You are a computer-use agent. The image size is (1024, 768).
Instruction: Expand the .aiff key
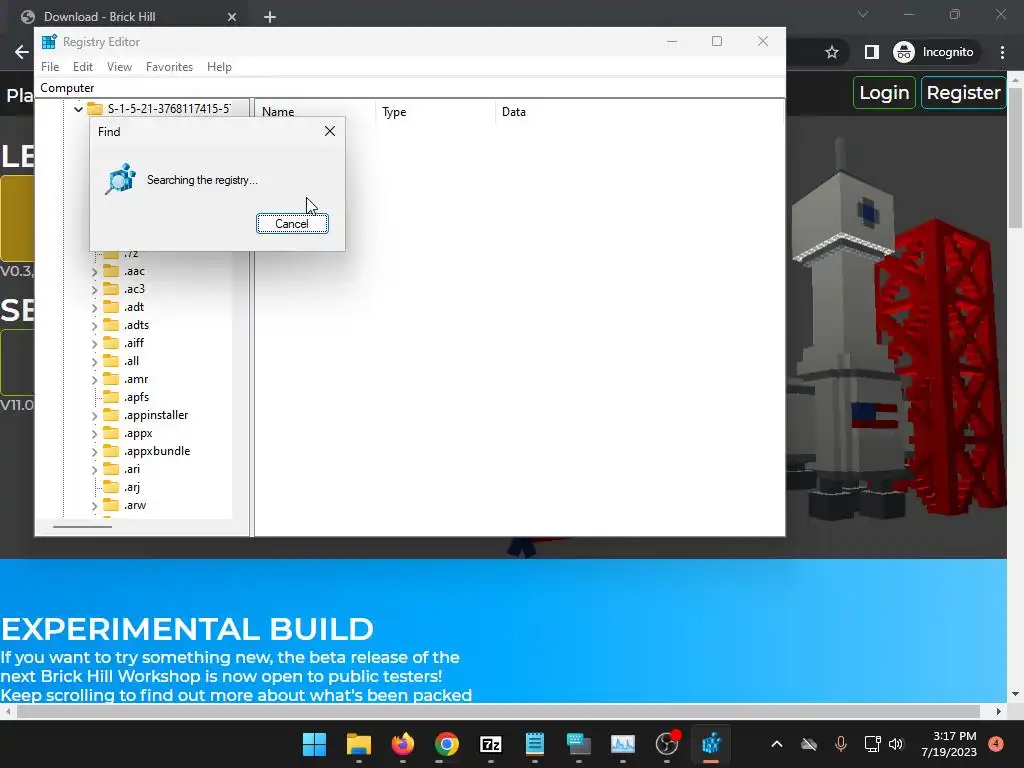point(94,344)
